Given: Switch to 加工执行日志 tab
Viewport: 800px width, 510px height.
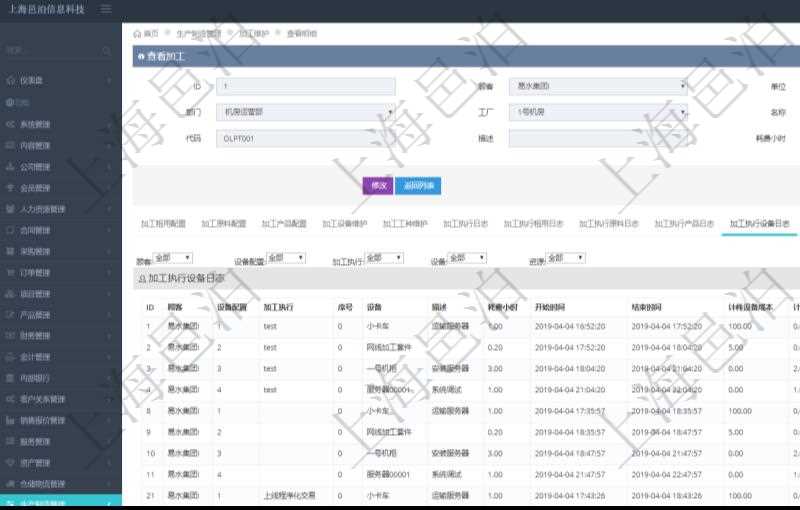Looking at the screenshot, I should 465,224.
